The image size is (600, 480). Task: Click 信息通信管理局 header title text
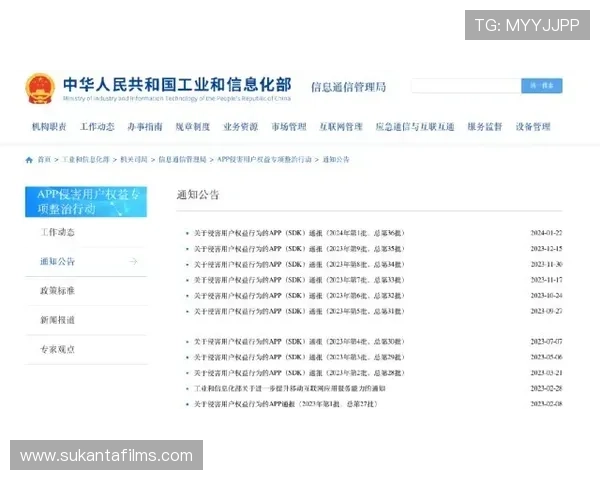(x=348, y=87)
